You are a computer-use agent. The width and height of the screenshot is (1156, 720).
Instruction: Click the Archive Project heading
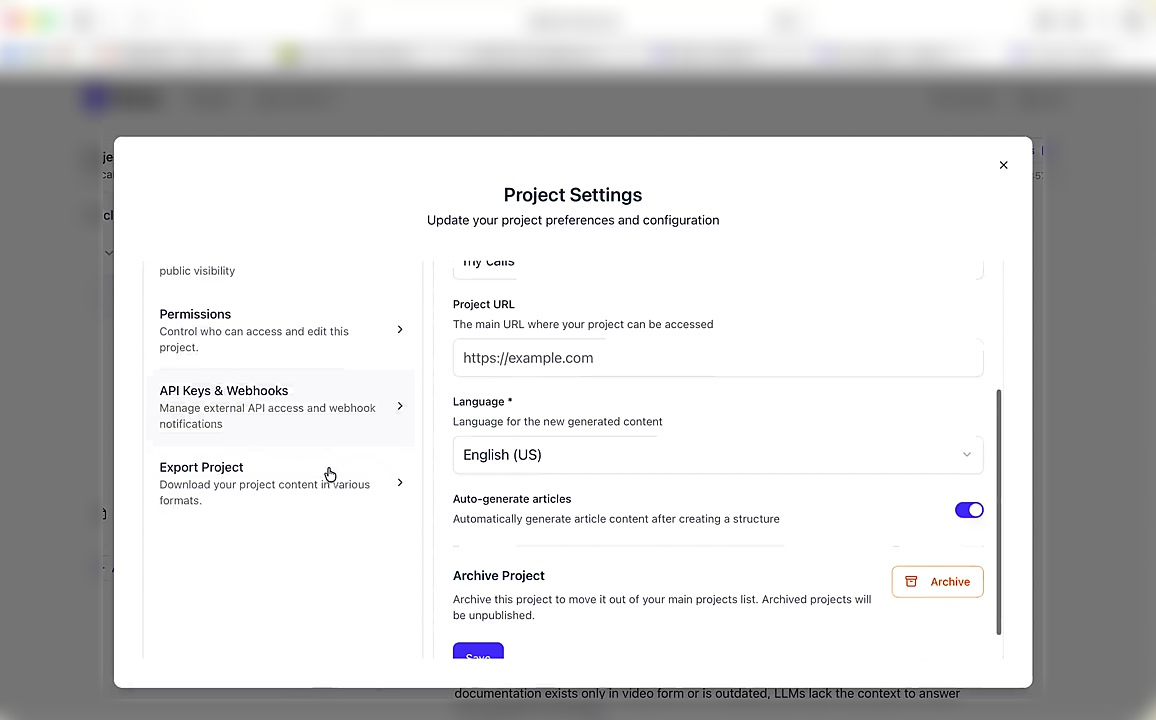point(498,576)
